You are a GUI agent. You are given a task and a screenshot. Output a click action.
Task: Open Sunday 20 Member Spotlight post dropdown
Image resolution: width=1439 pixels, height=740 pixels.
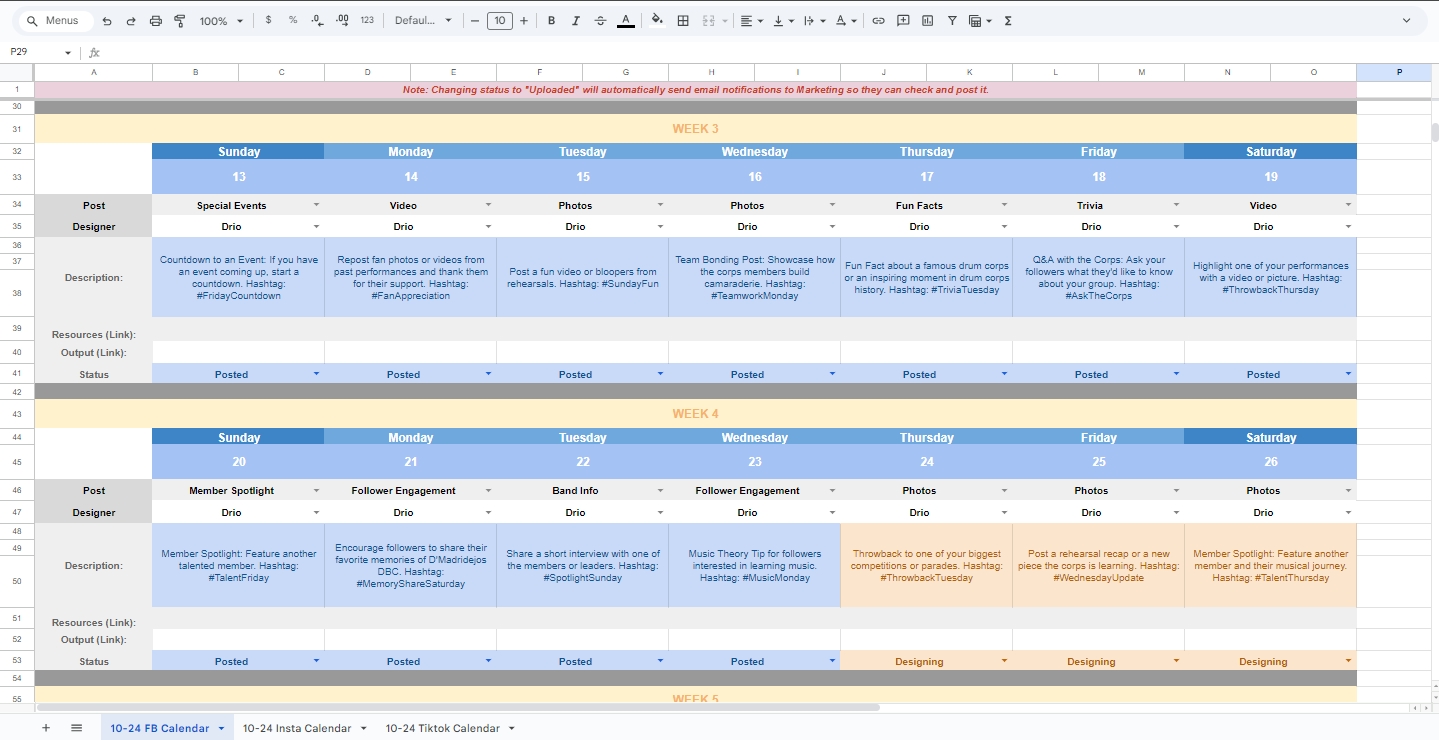[316, 491]
